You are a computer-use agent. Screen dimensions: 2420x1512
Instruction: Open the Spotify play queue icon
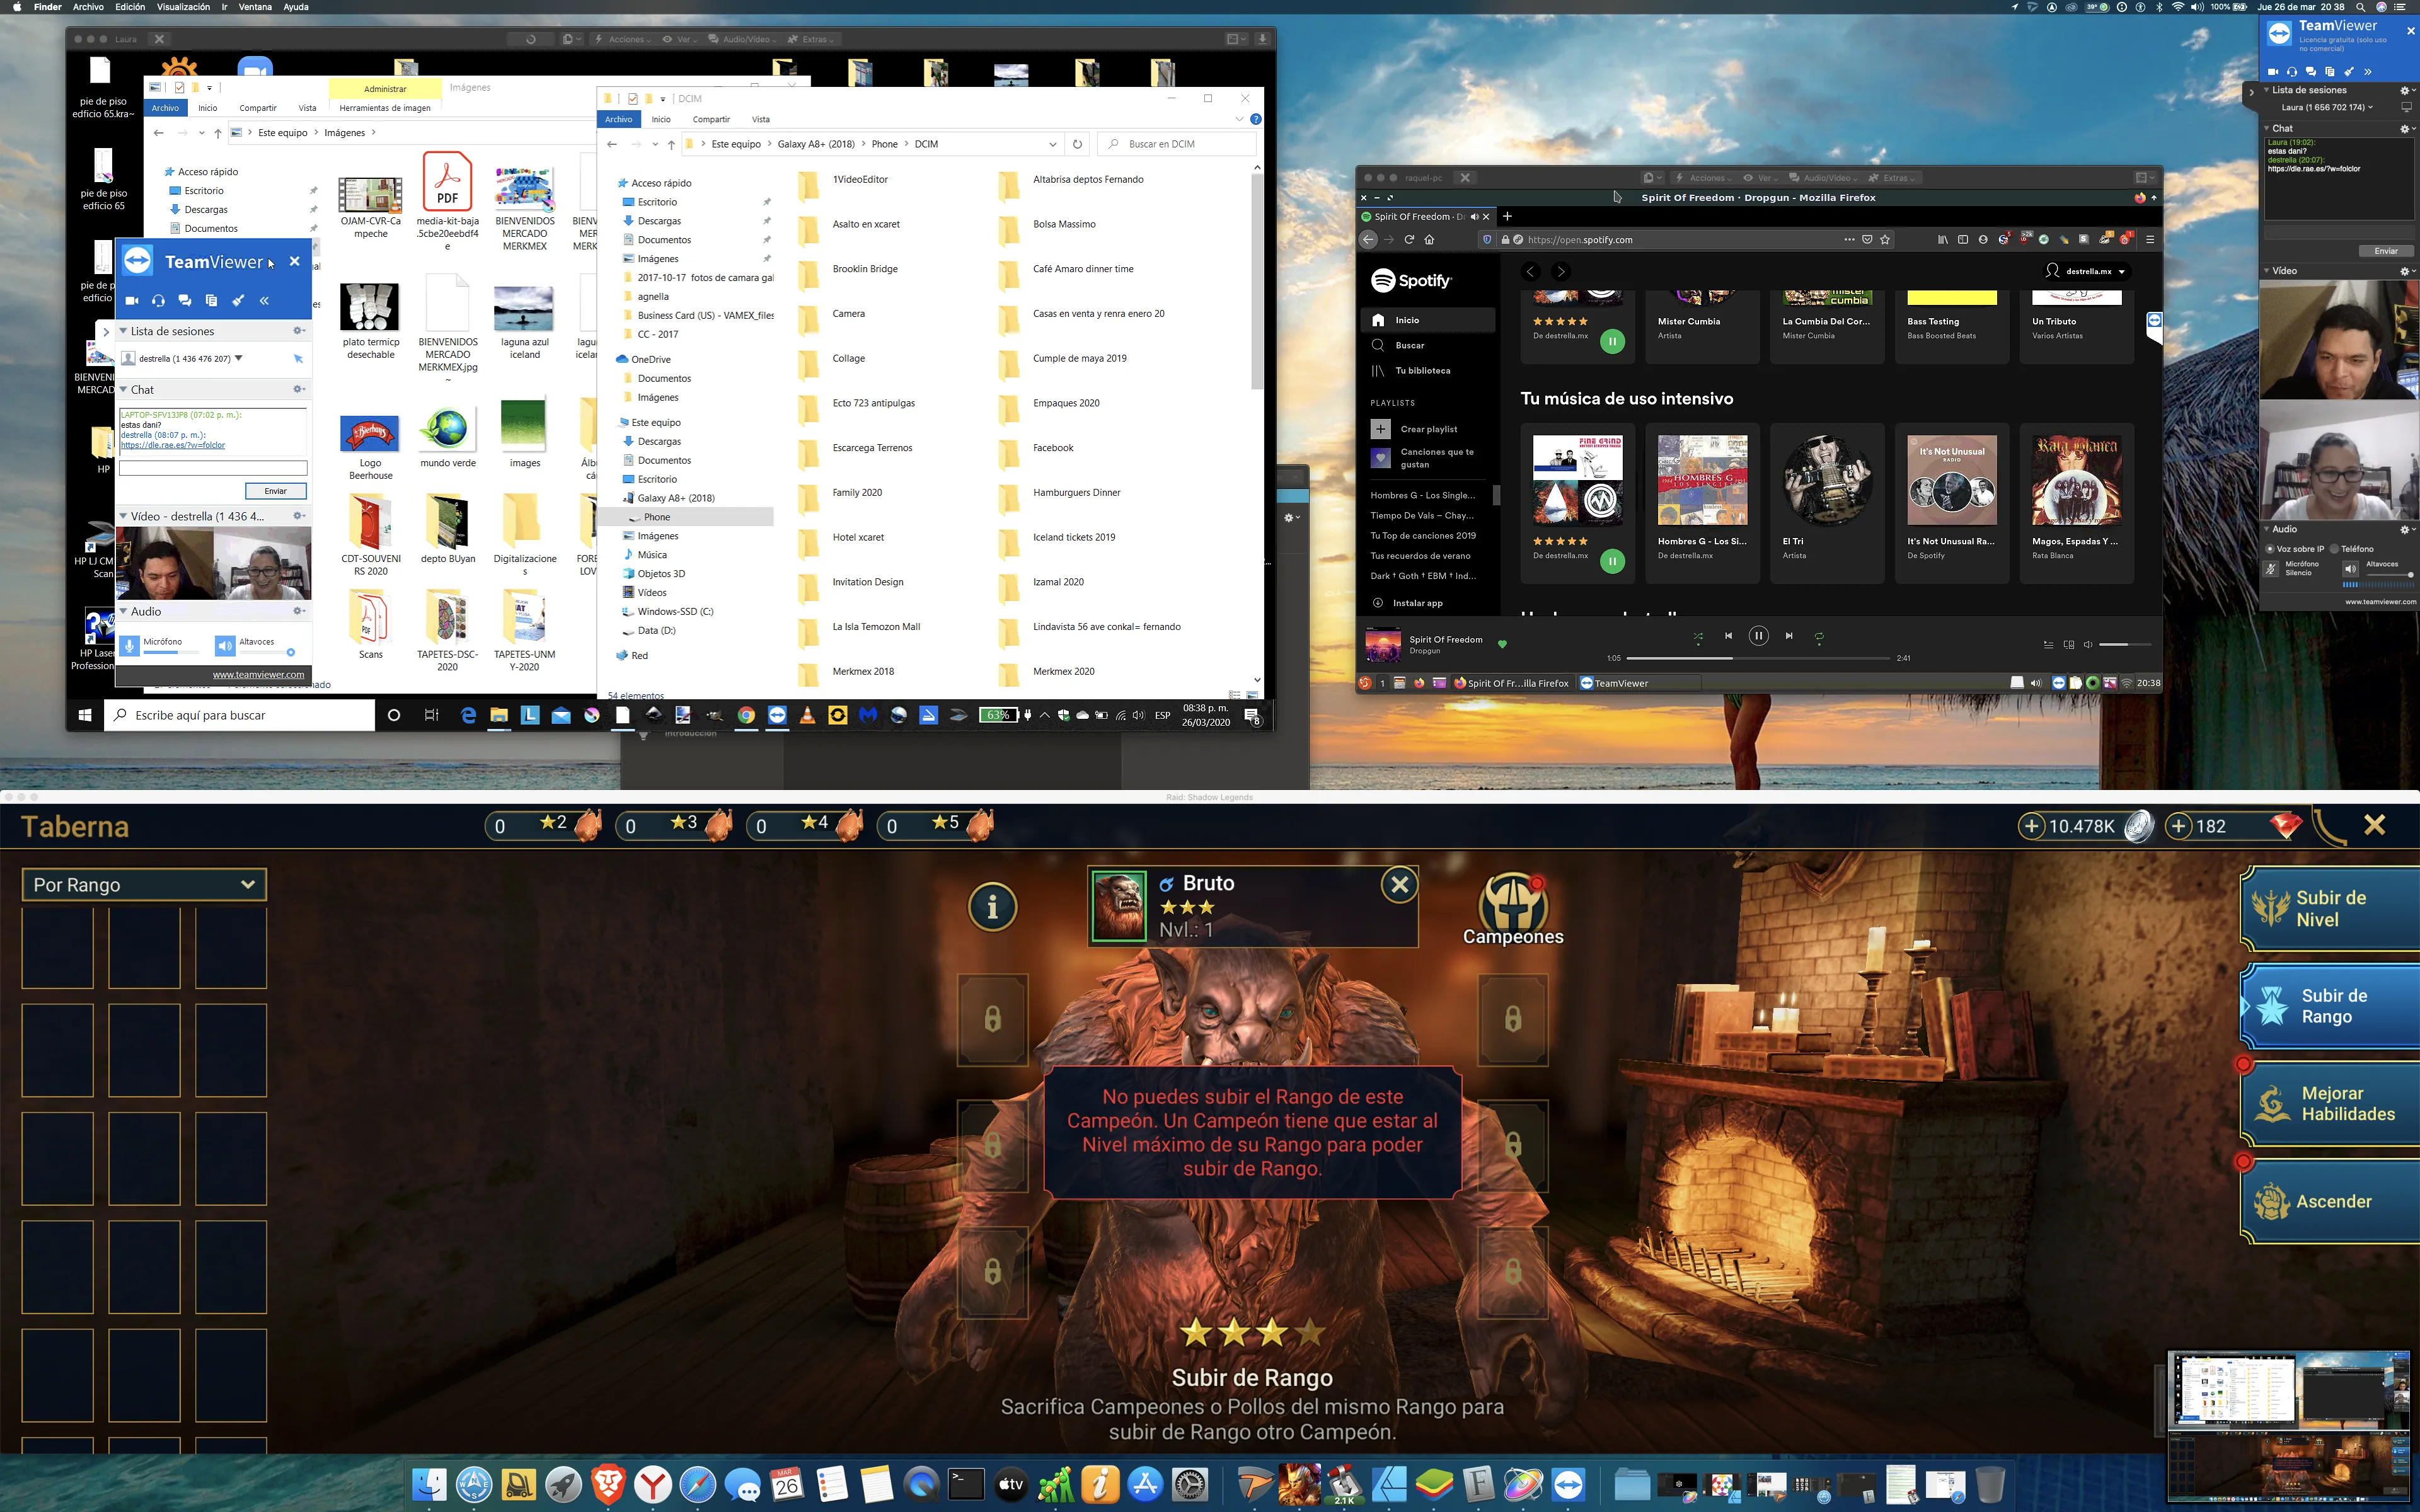tap(2048, 645)
